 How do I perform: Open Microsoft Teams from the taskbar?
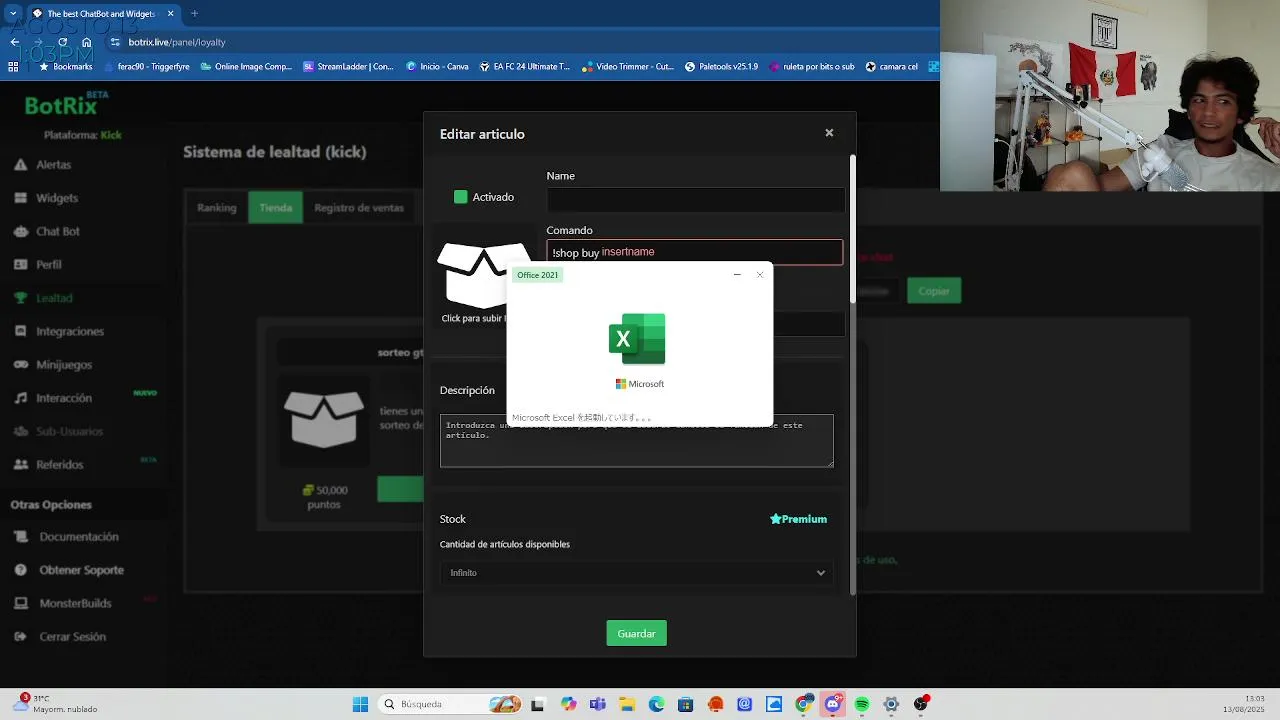[598, 704]
